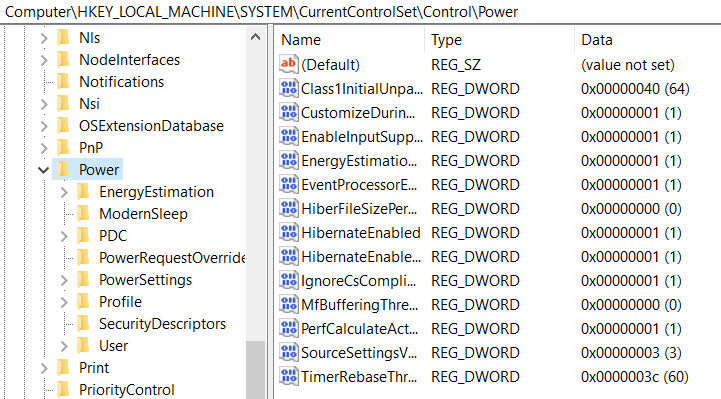Click the NodeInterfaces folder icon
Viewport: 721px width, 399px height.
[63, 60]
